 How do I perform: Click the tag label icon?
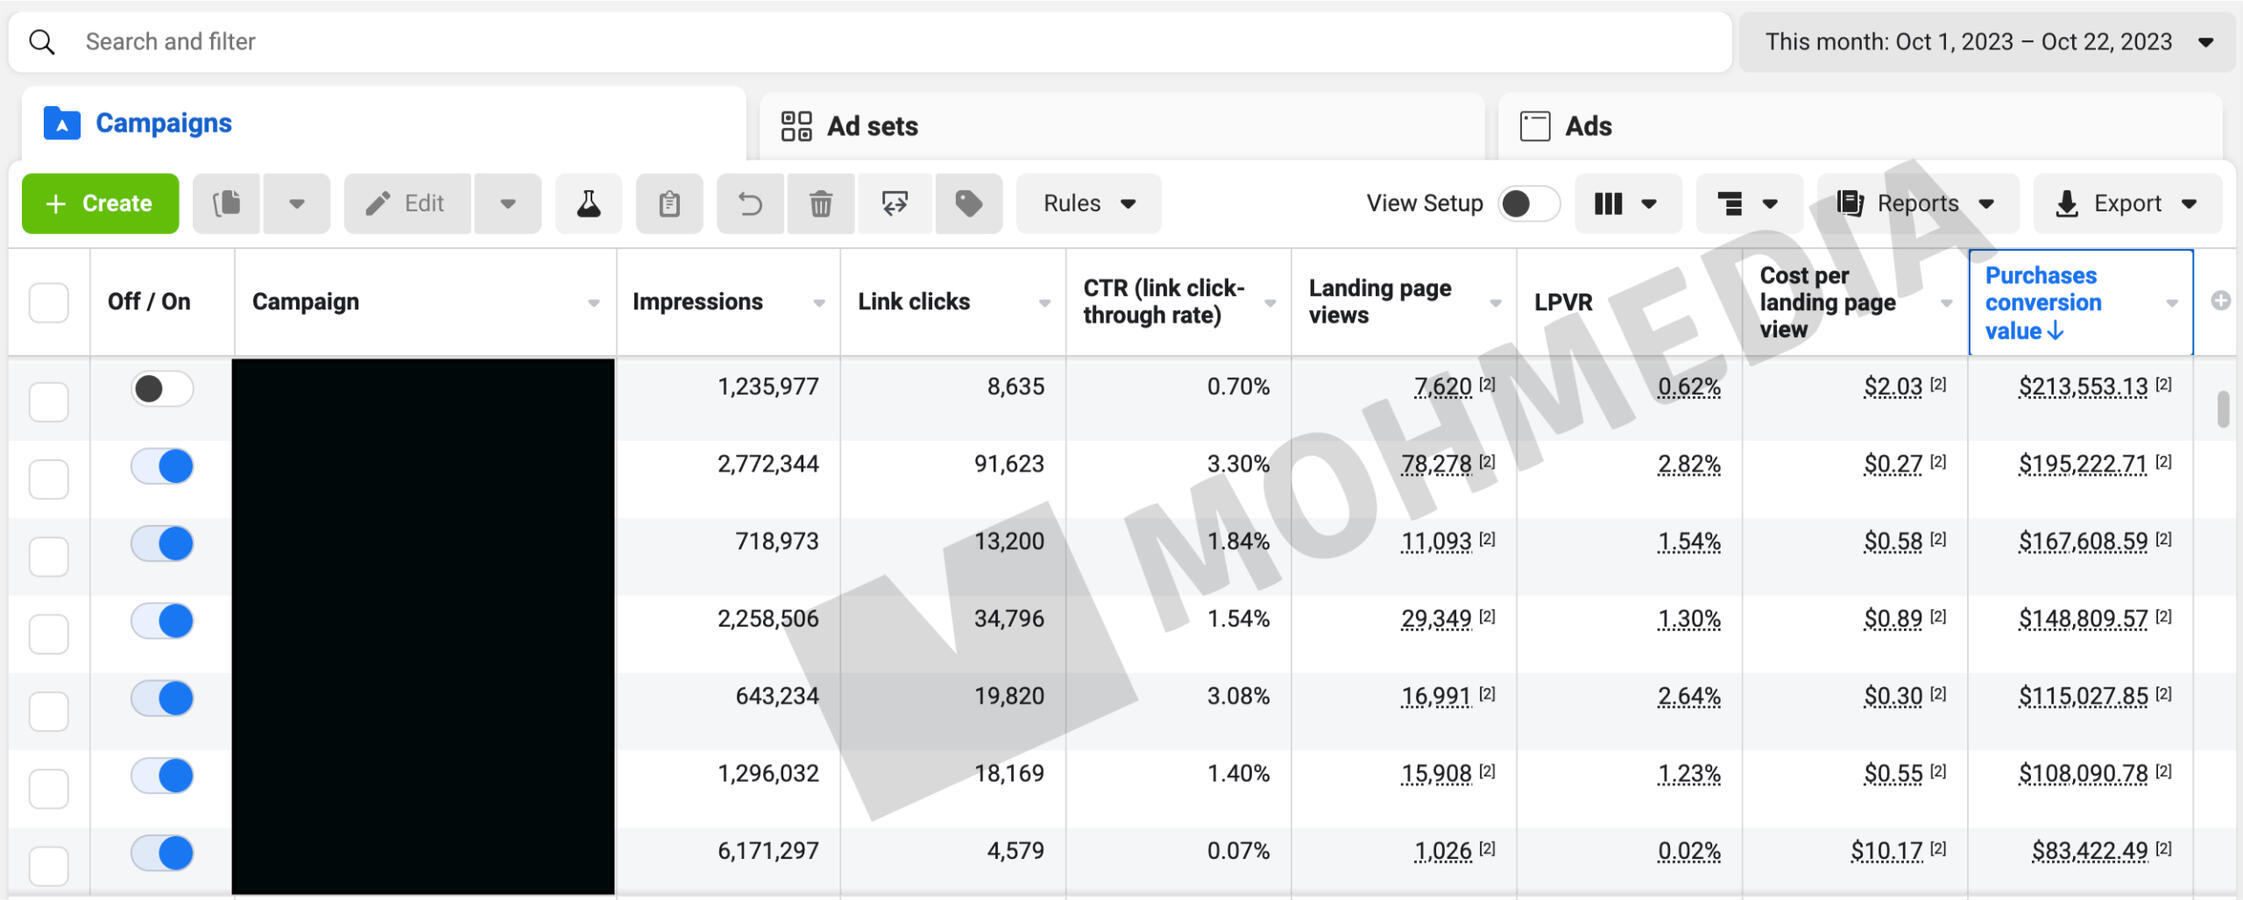[x=968, y=204]
